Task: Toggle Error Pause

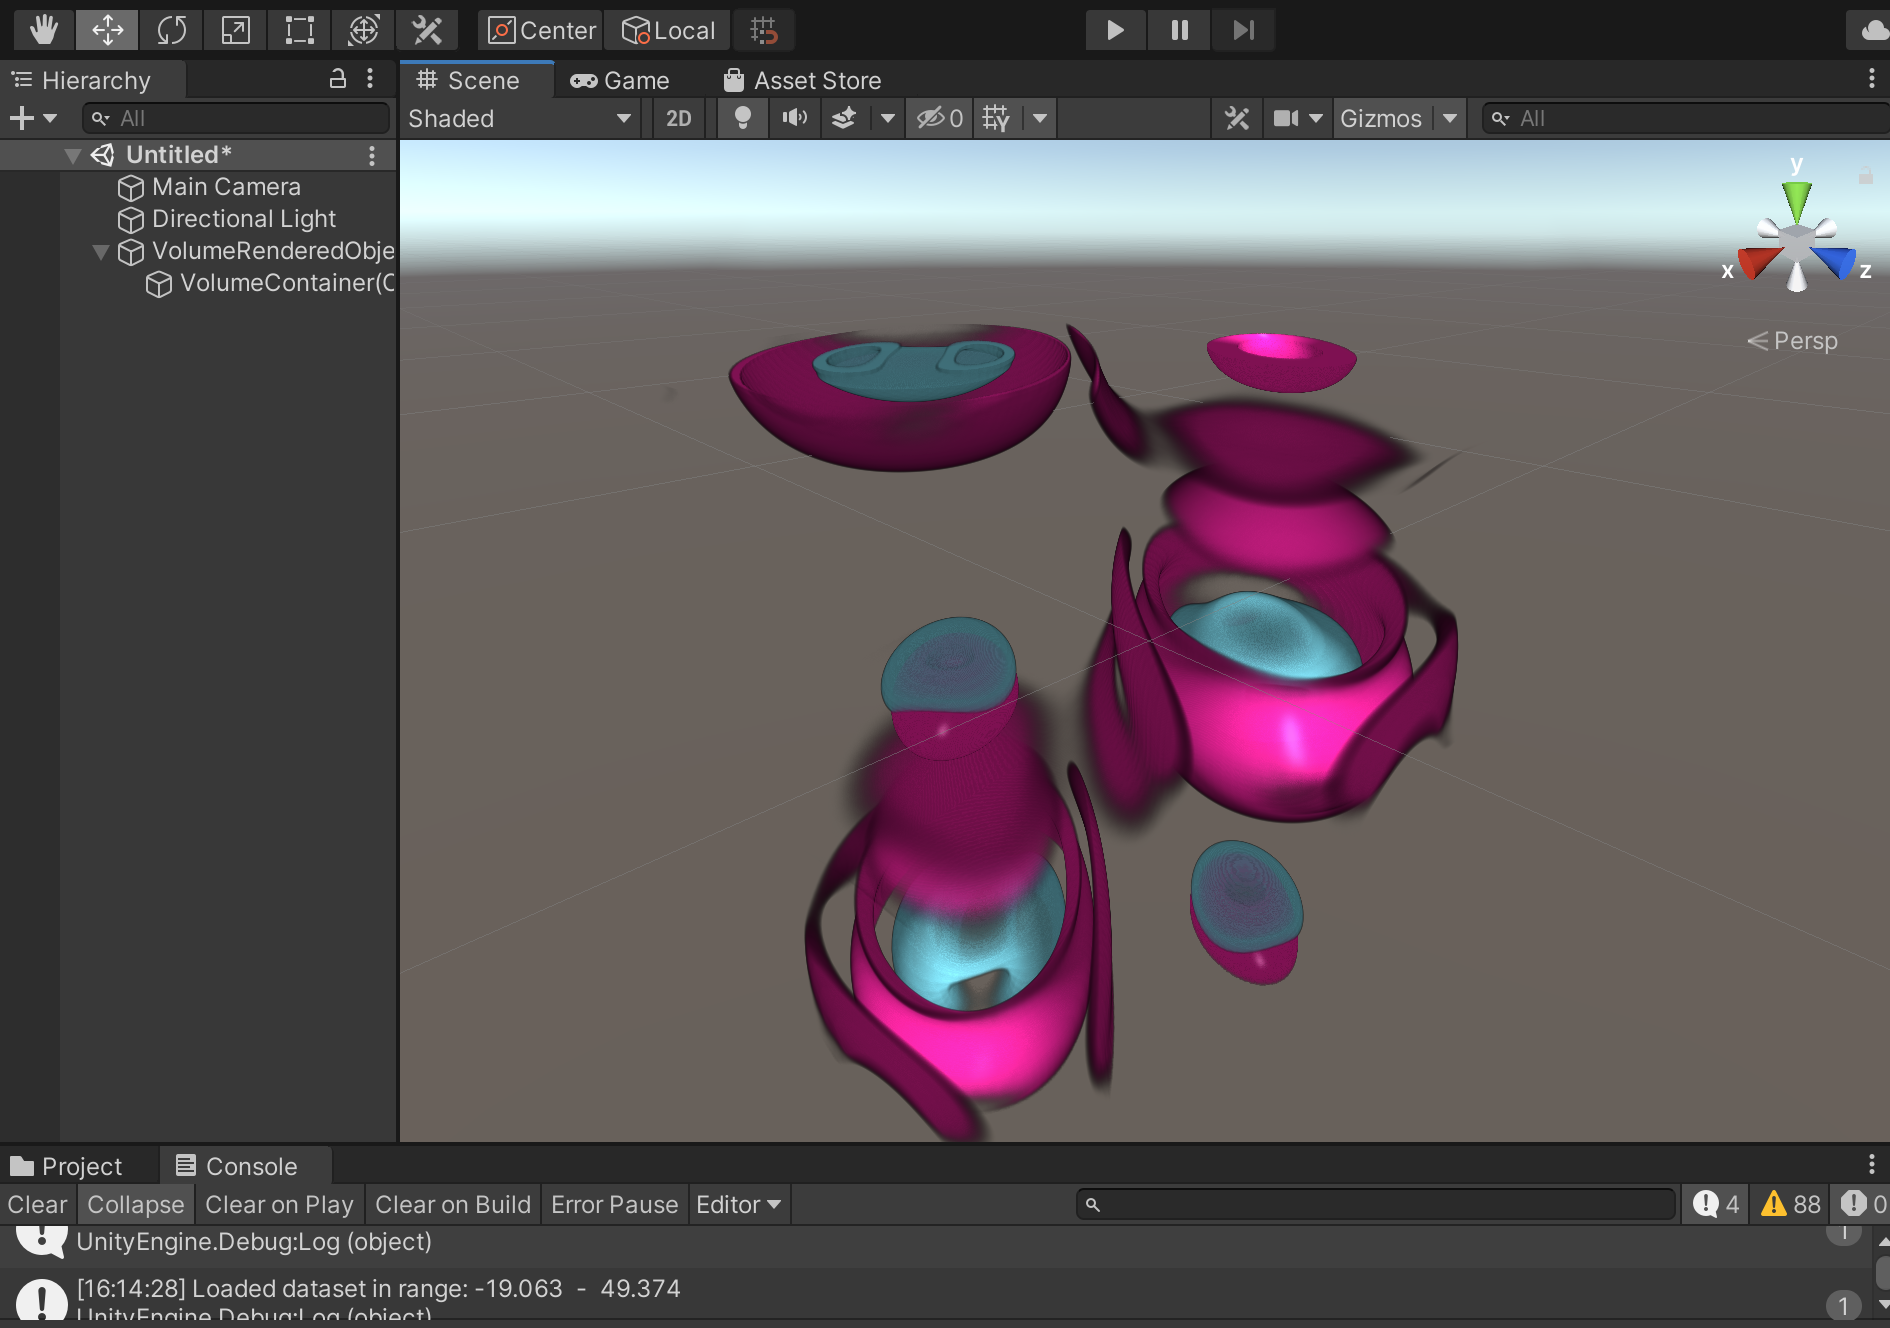Action: [x=615, y=1204]
